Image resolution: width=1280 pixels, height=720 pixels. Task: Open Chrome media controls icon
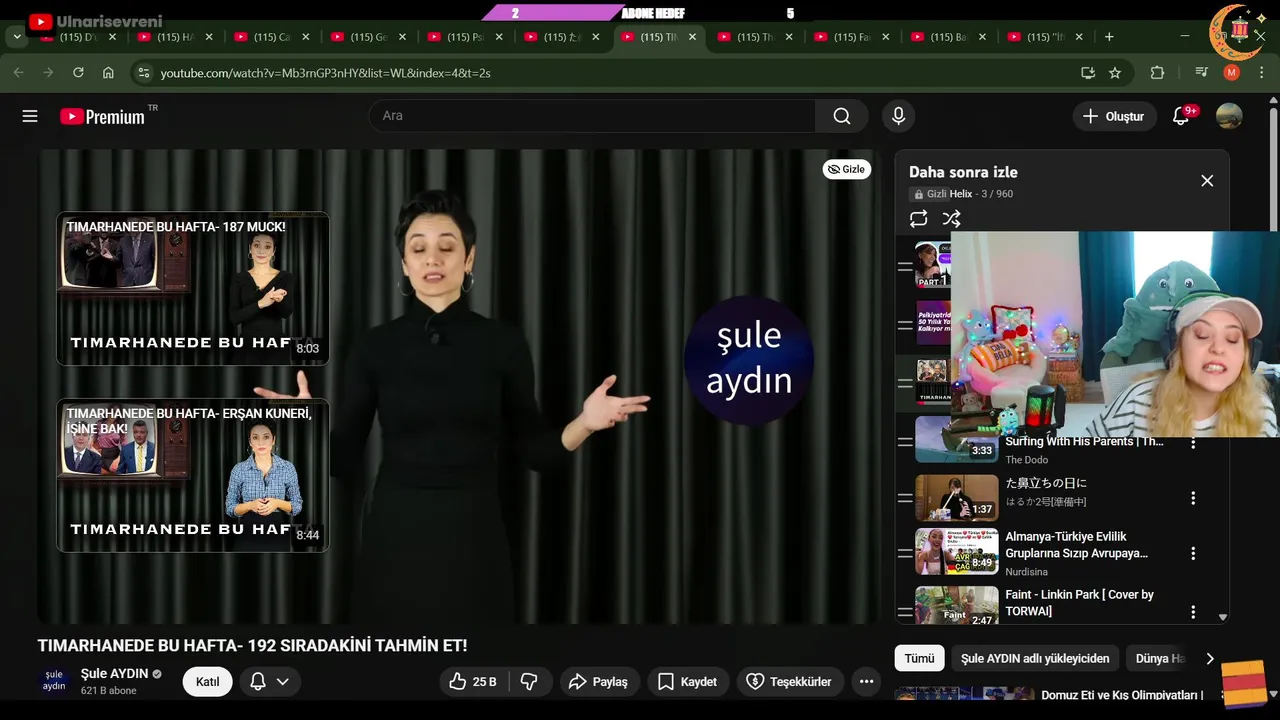pyautogui.click(x=1202, y=73)
